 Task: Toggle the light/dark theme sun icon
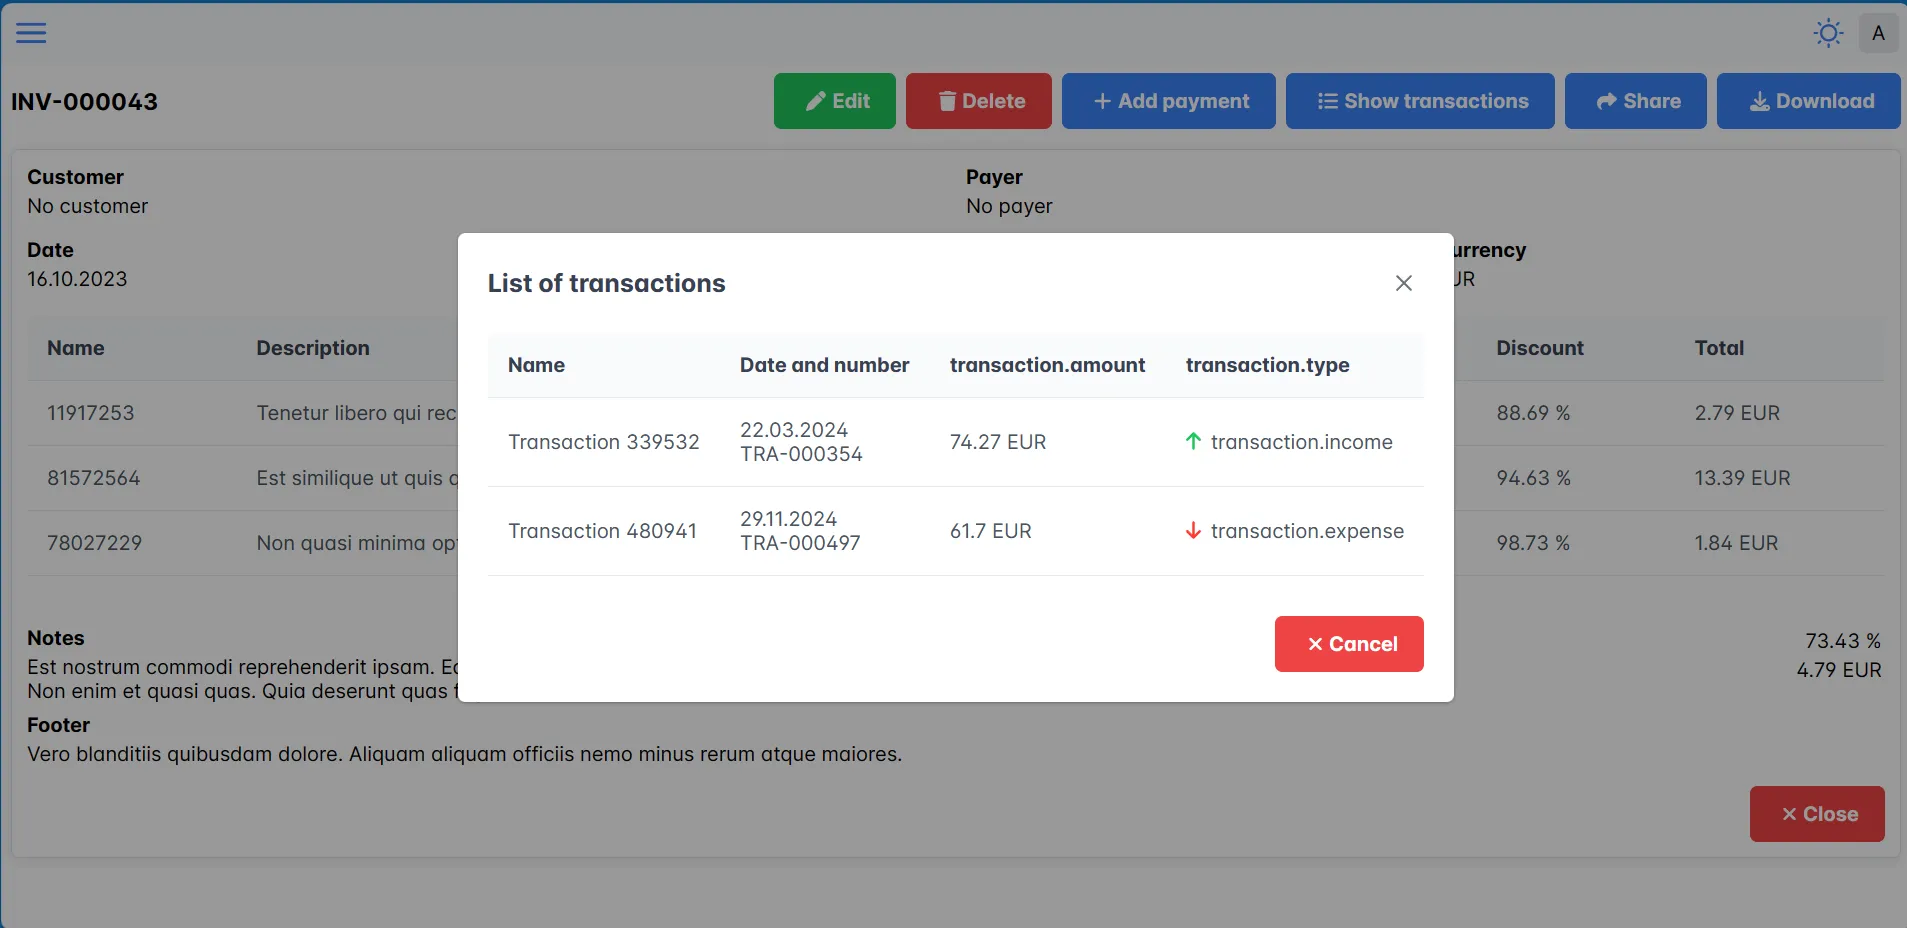coord(1826,33)
